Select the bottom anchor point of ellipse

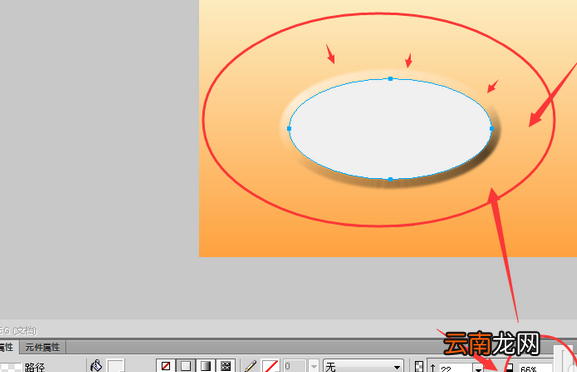pyautogui.click(x=390, y=179)
